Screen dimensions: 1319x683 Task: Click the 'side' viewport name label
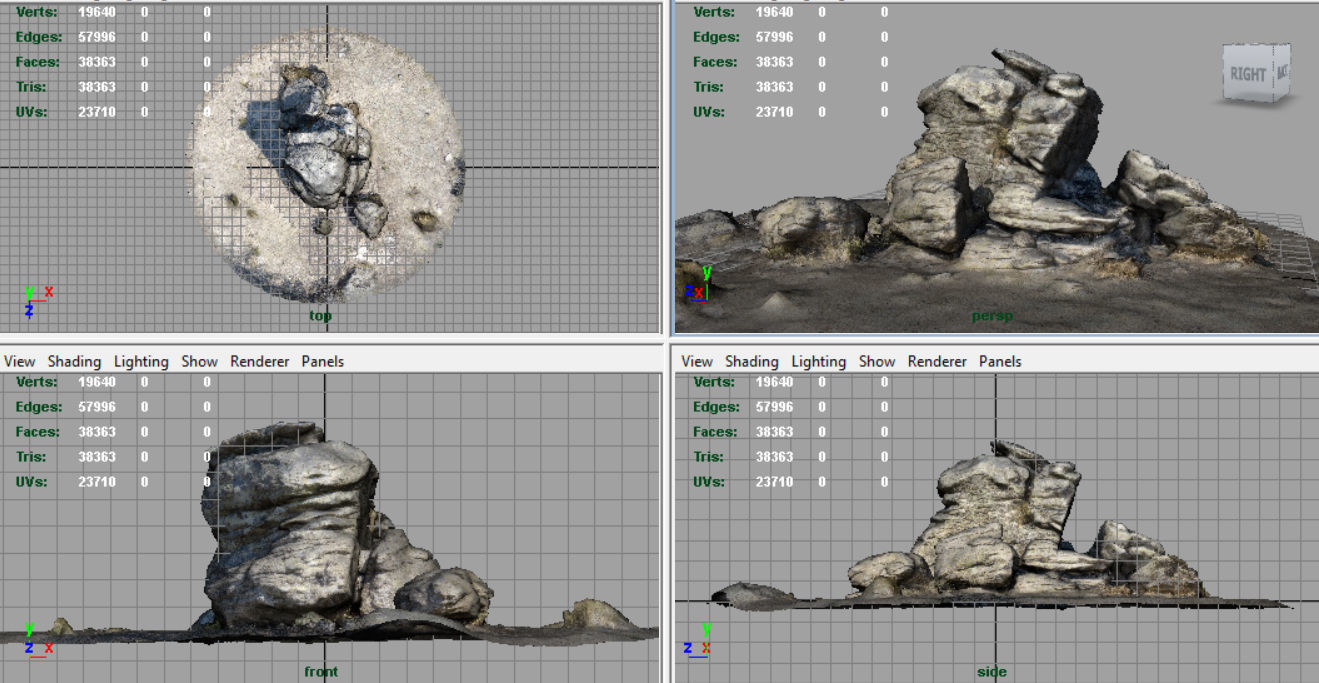click(x=992, y=671)
